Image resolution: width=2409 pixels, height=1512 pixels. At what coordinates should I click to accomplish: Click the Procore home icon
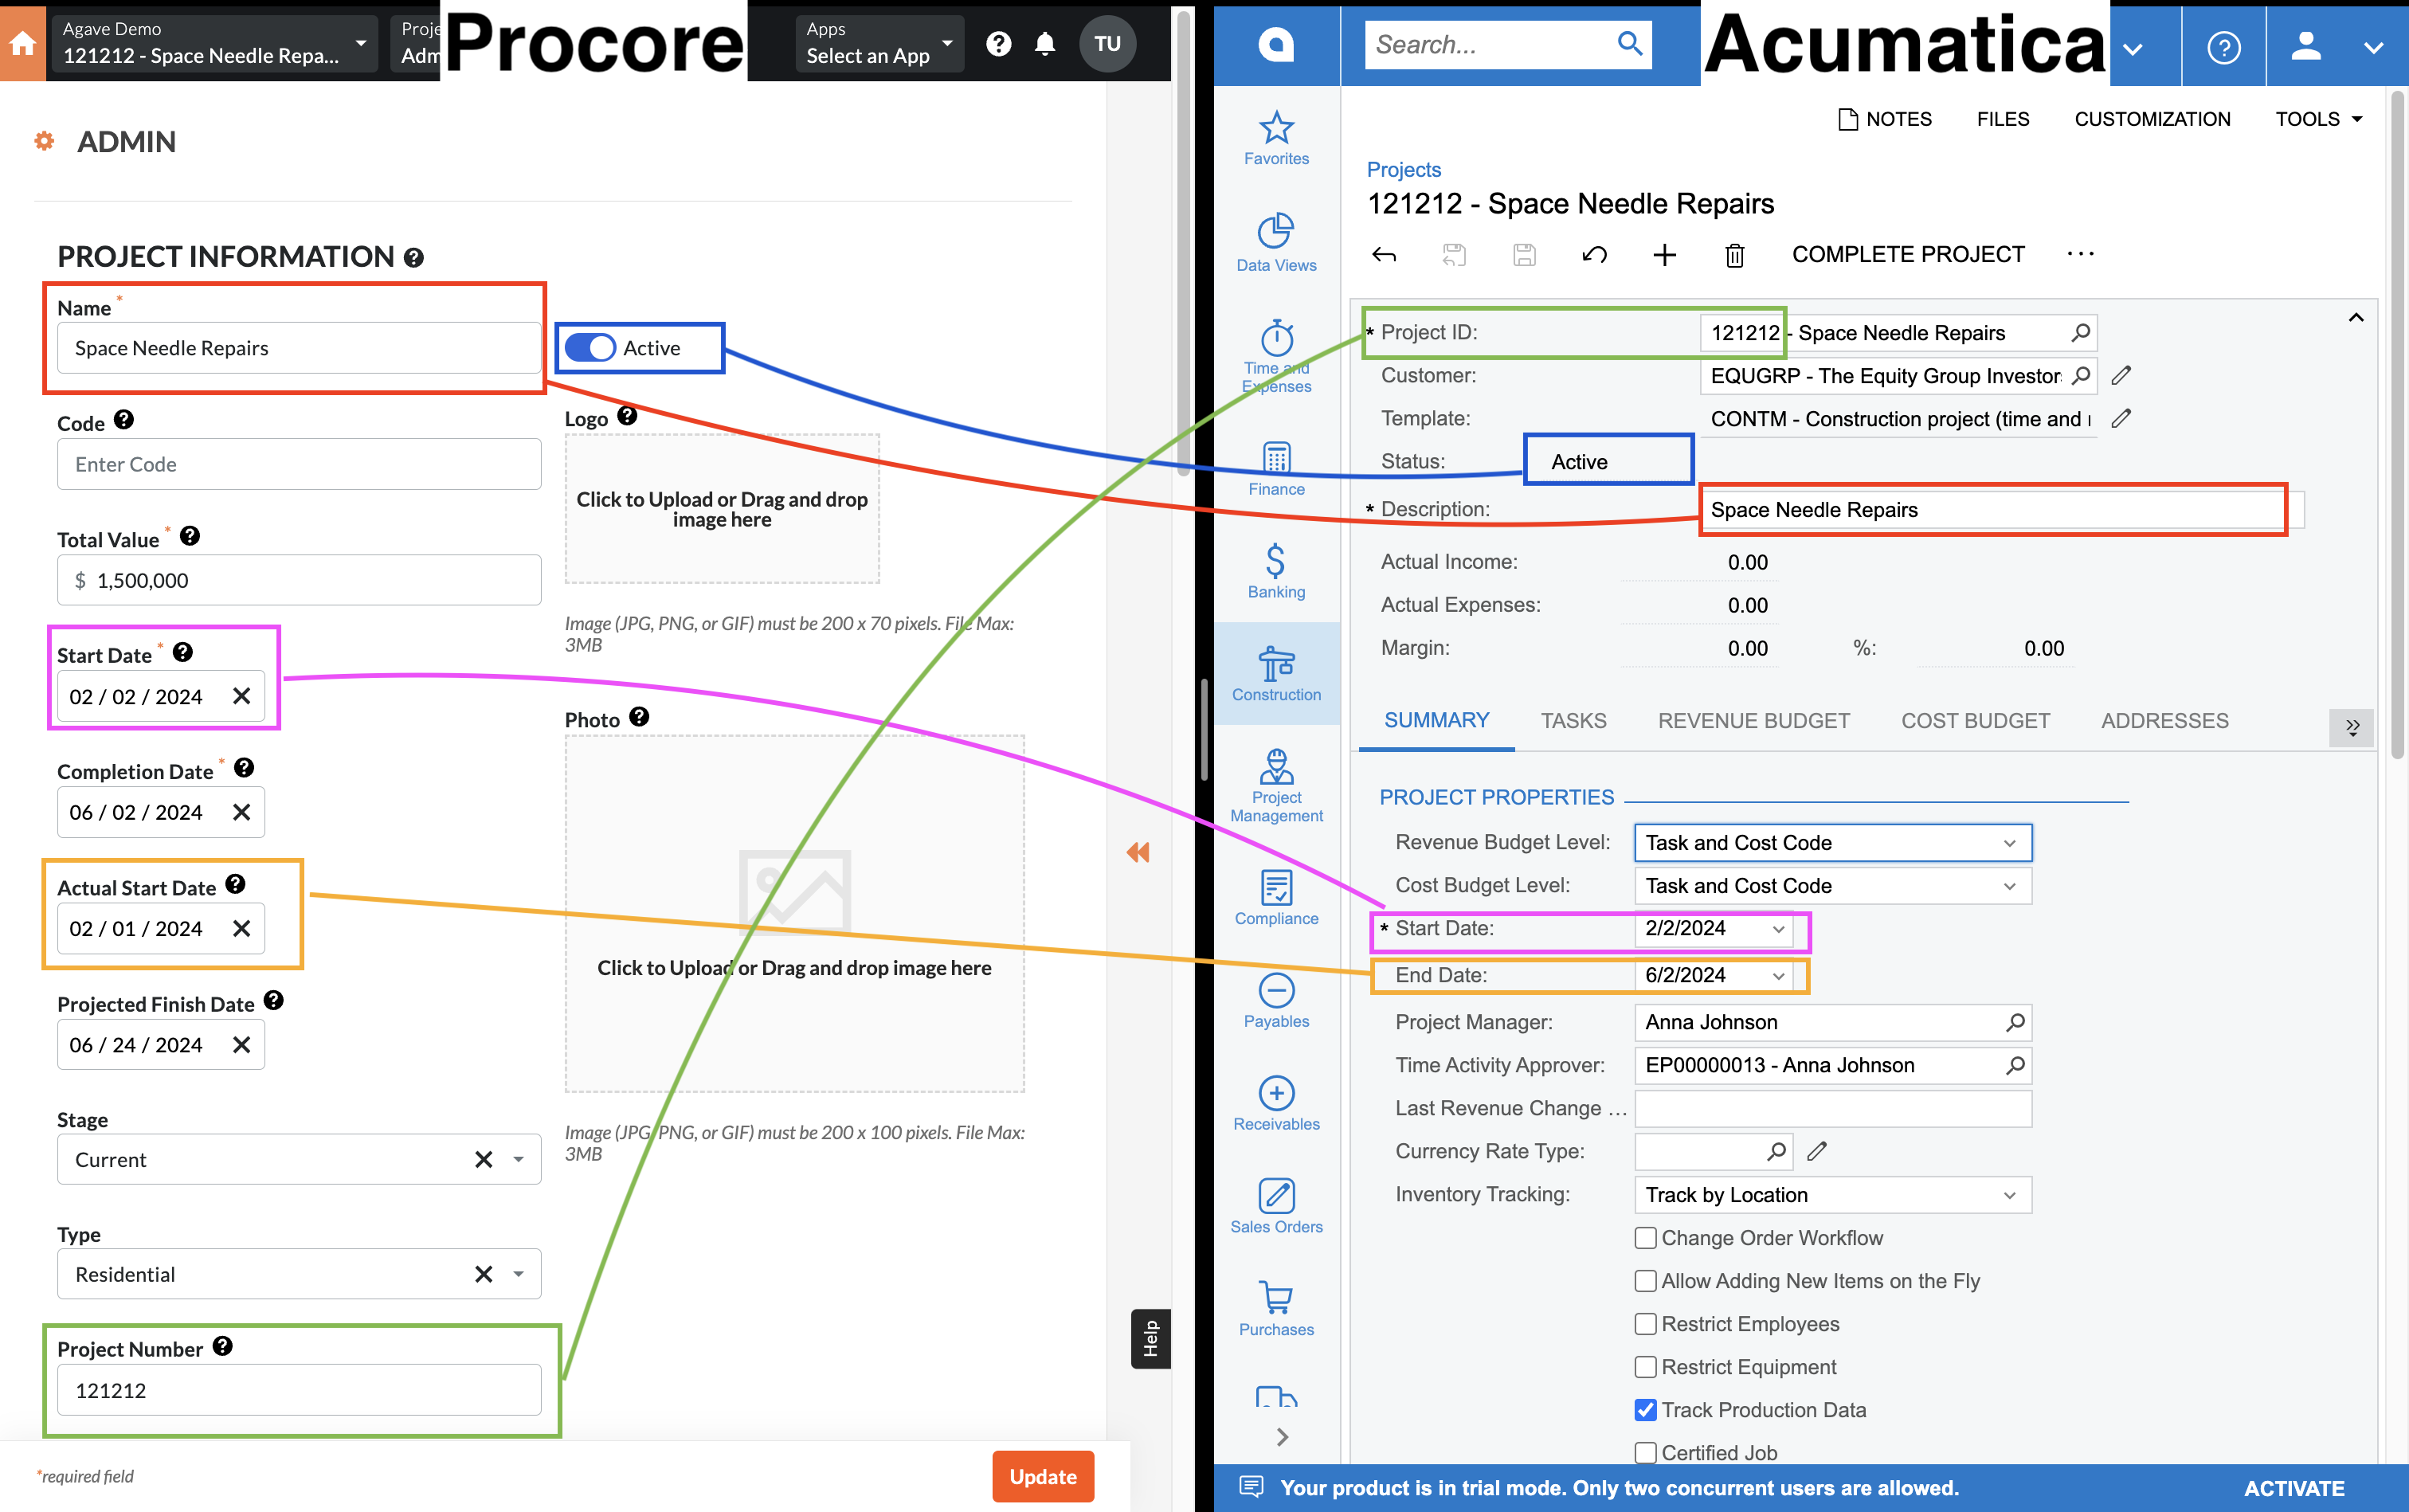click(23, 43)
